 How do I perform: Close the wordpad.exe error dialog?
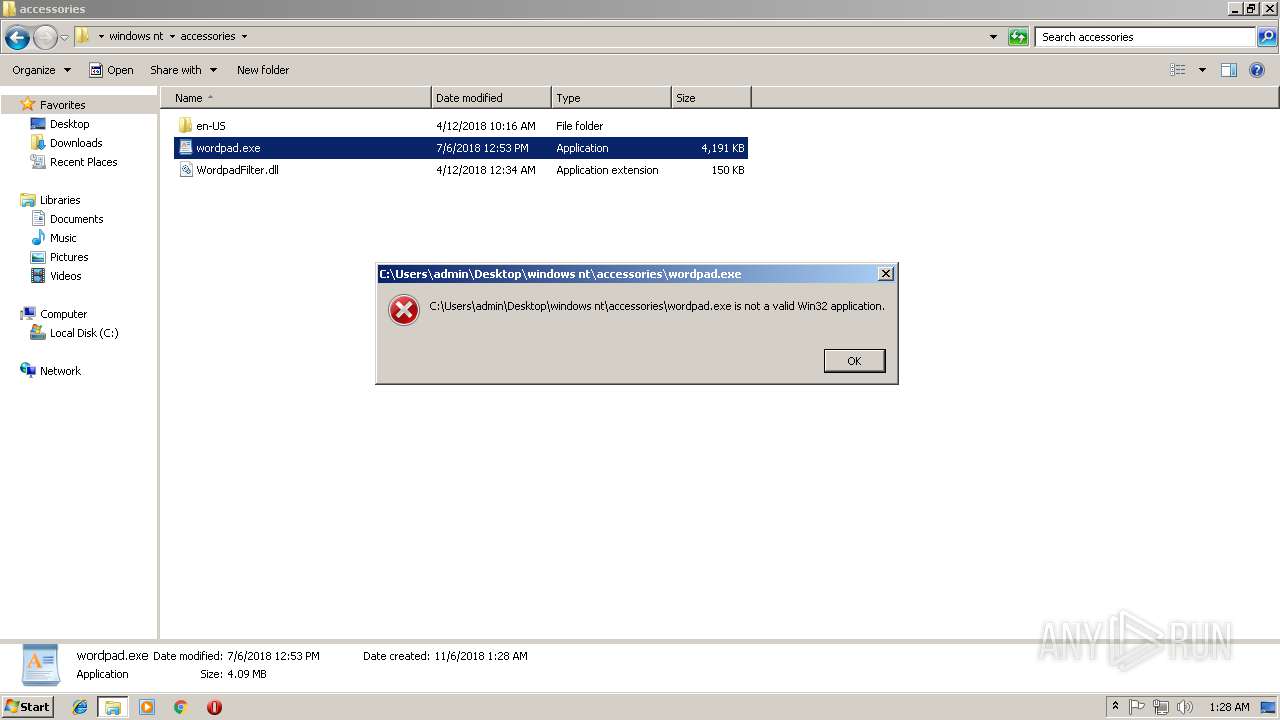pos(885,274)
